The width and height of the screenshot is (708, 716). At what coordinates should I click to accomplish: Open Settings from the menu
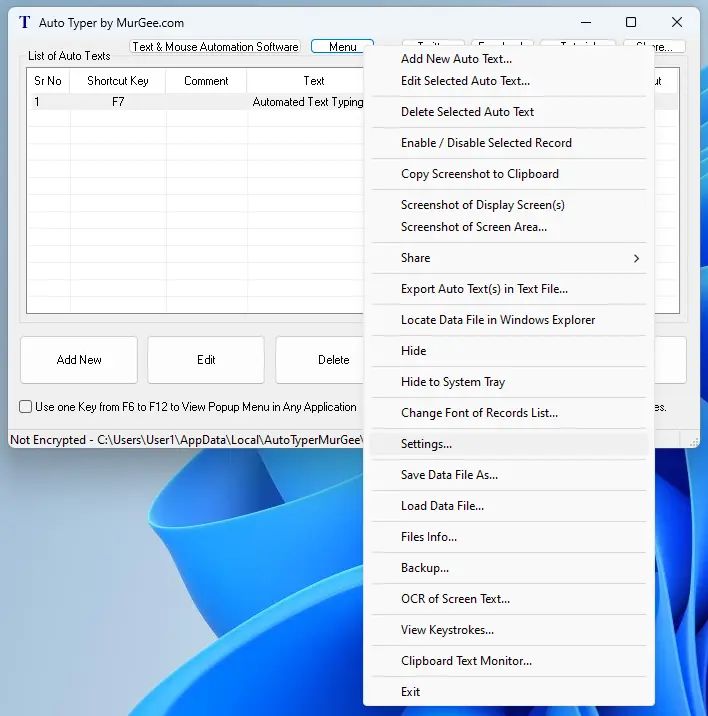[509, 444]
